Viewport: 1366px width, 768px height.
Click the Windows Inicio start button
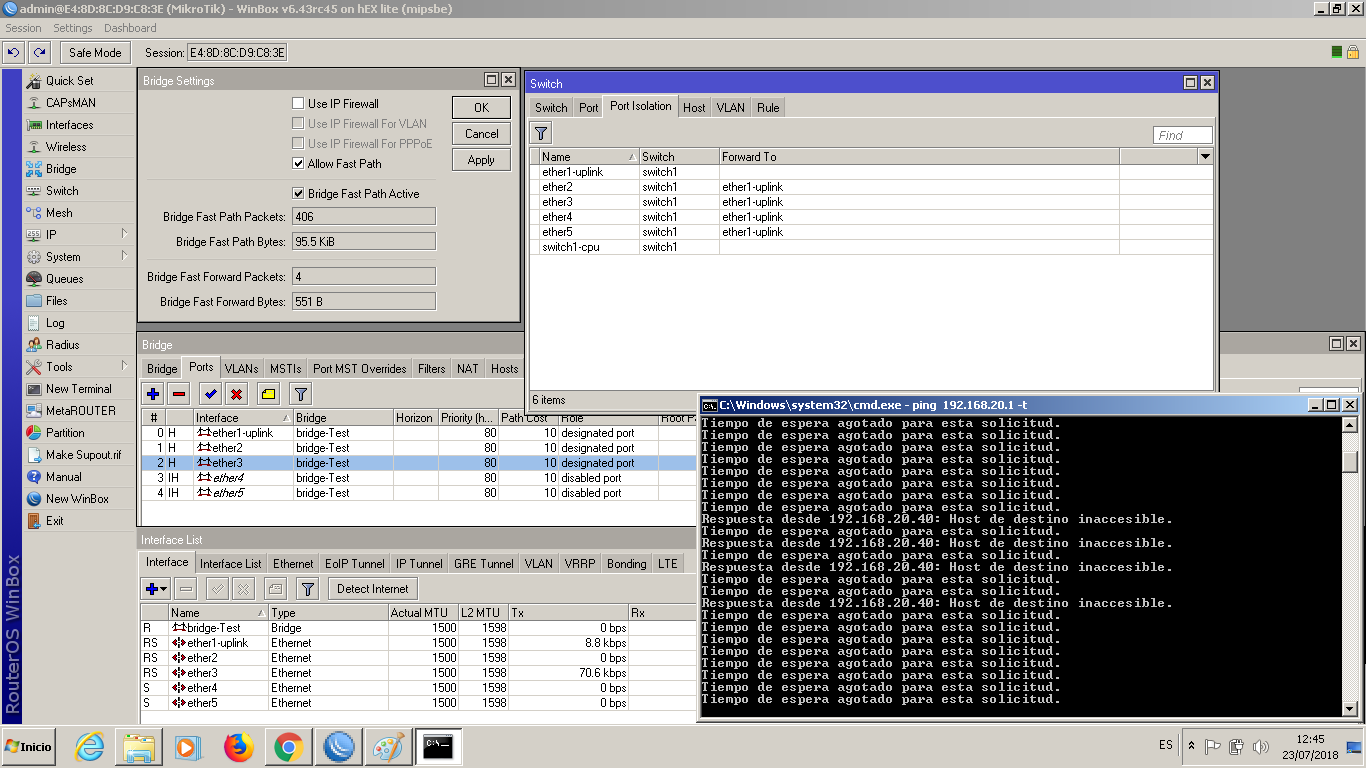click(29, 747)
